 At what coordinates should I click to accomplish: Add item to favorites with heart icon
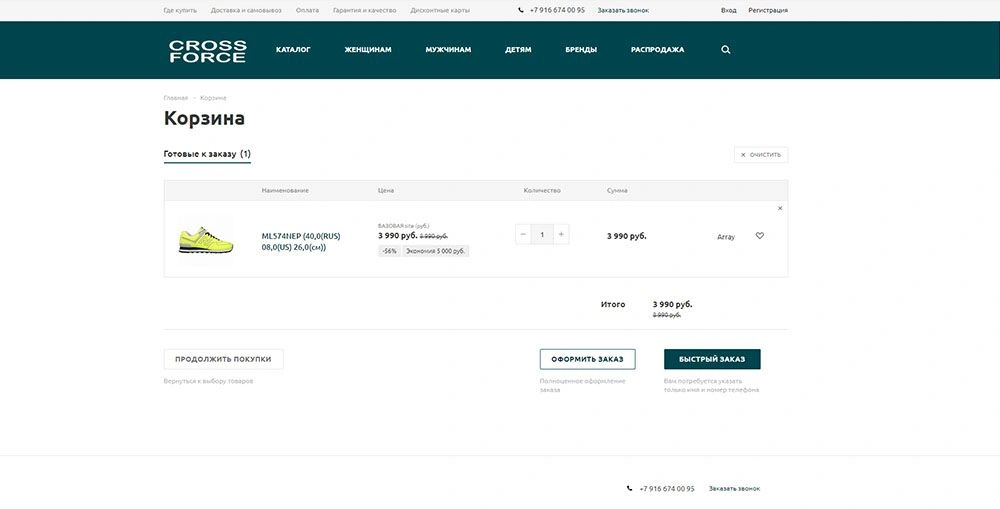click(759, 236)
